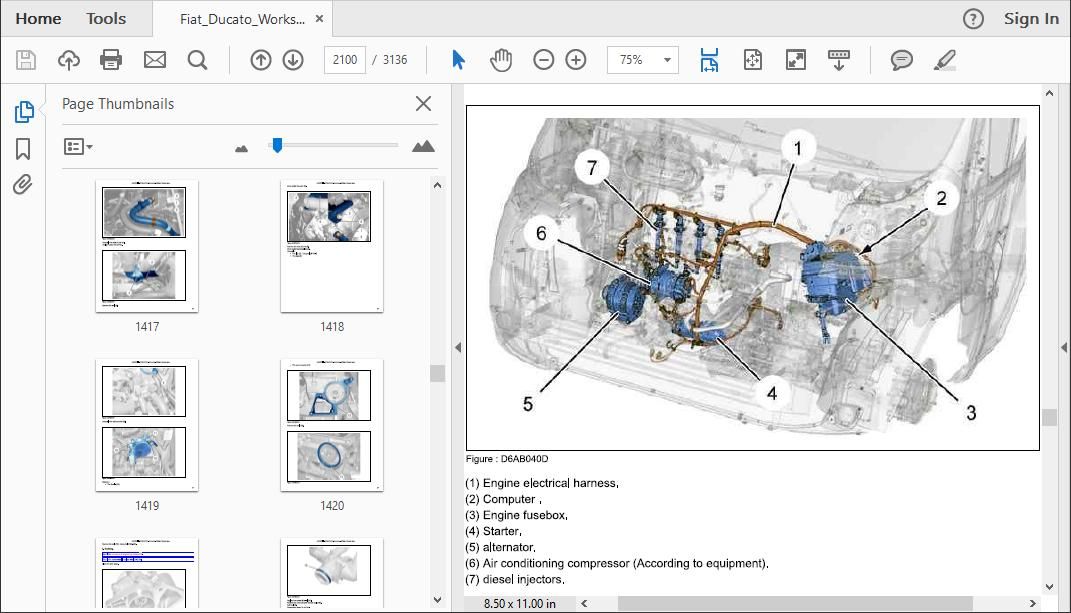
Task: Select the highlighter pen tool
Action: (x=945, y=60)
